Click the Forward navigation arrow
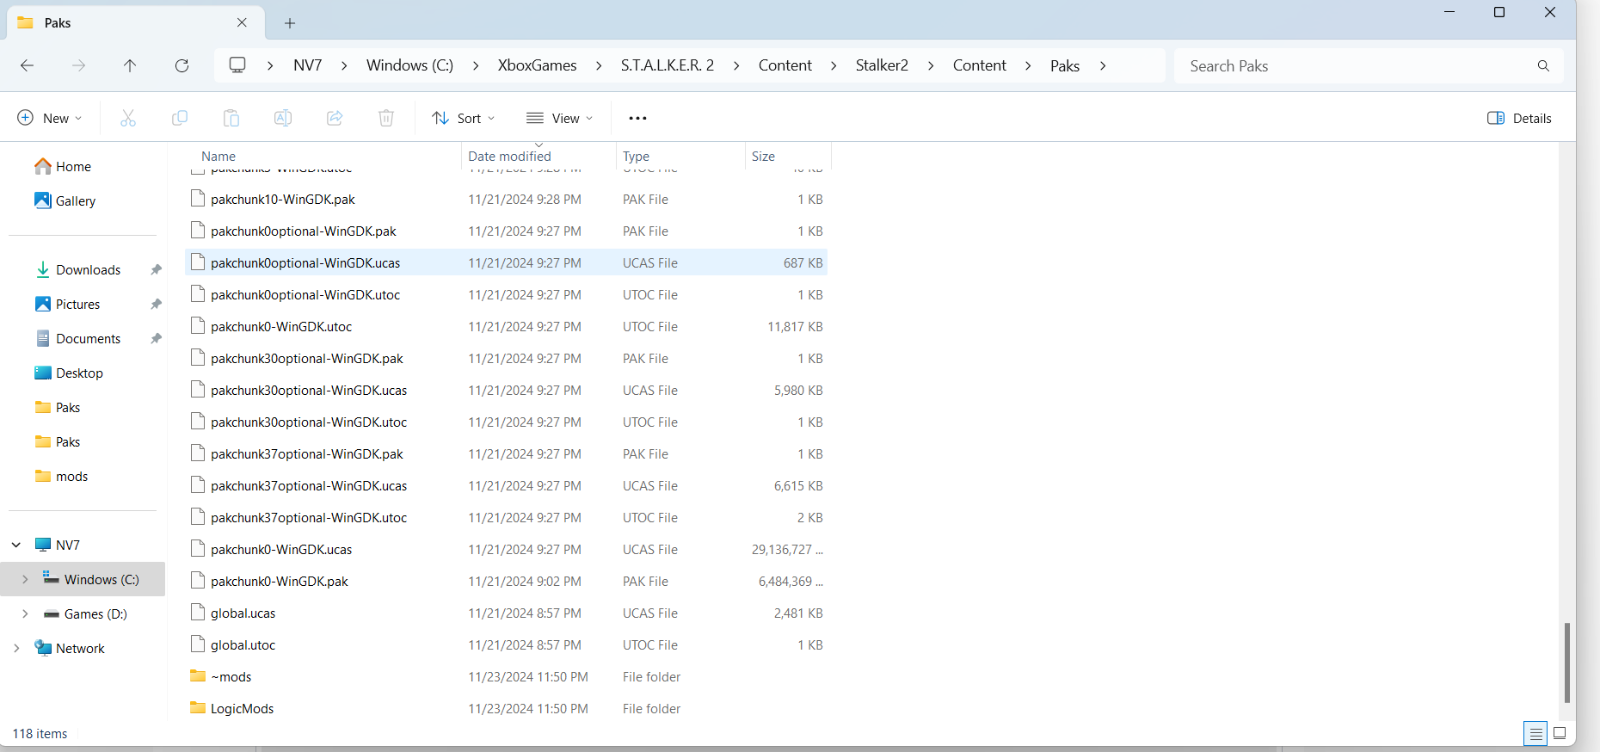This screenshot has height=752, width=1600. click(79, 66)
